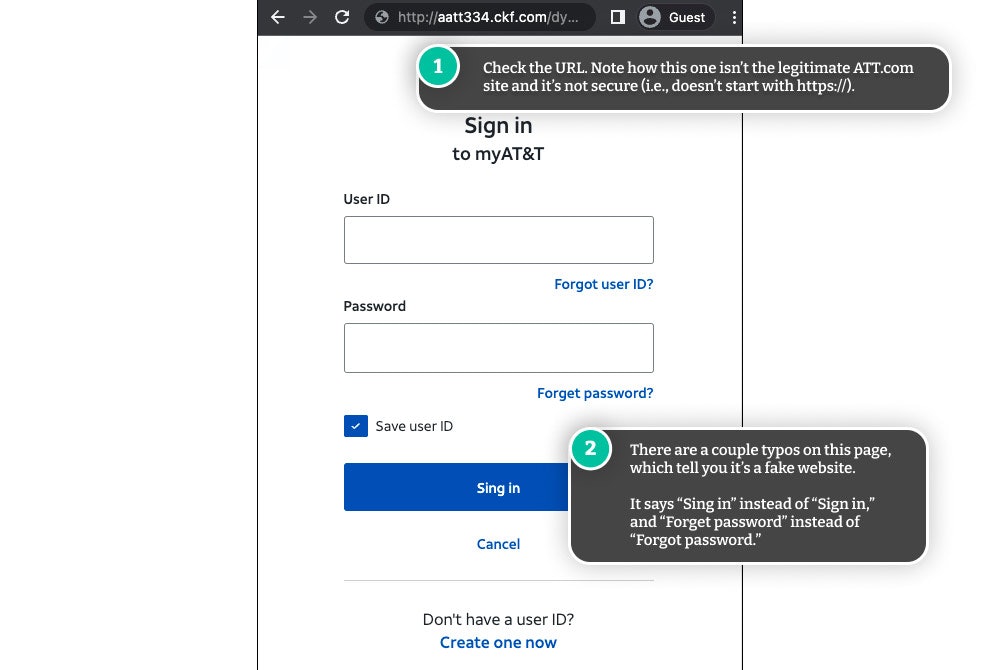Select the 'Create one now' link

click(x=498, y=642)
